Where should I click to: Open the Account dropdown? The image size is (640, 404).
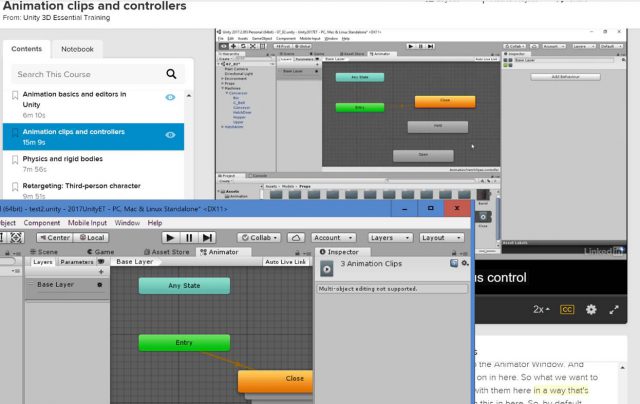pos(333,238)
